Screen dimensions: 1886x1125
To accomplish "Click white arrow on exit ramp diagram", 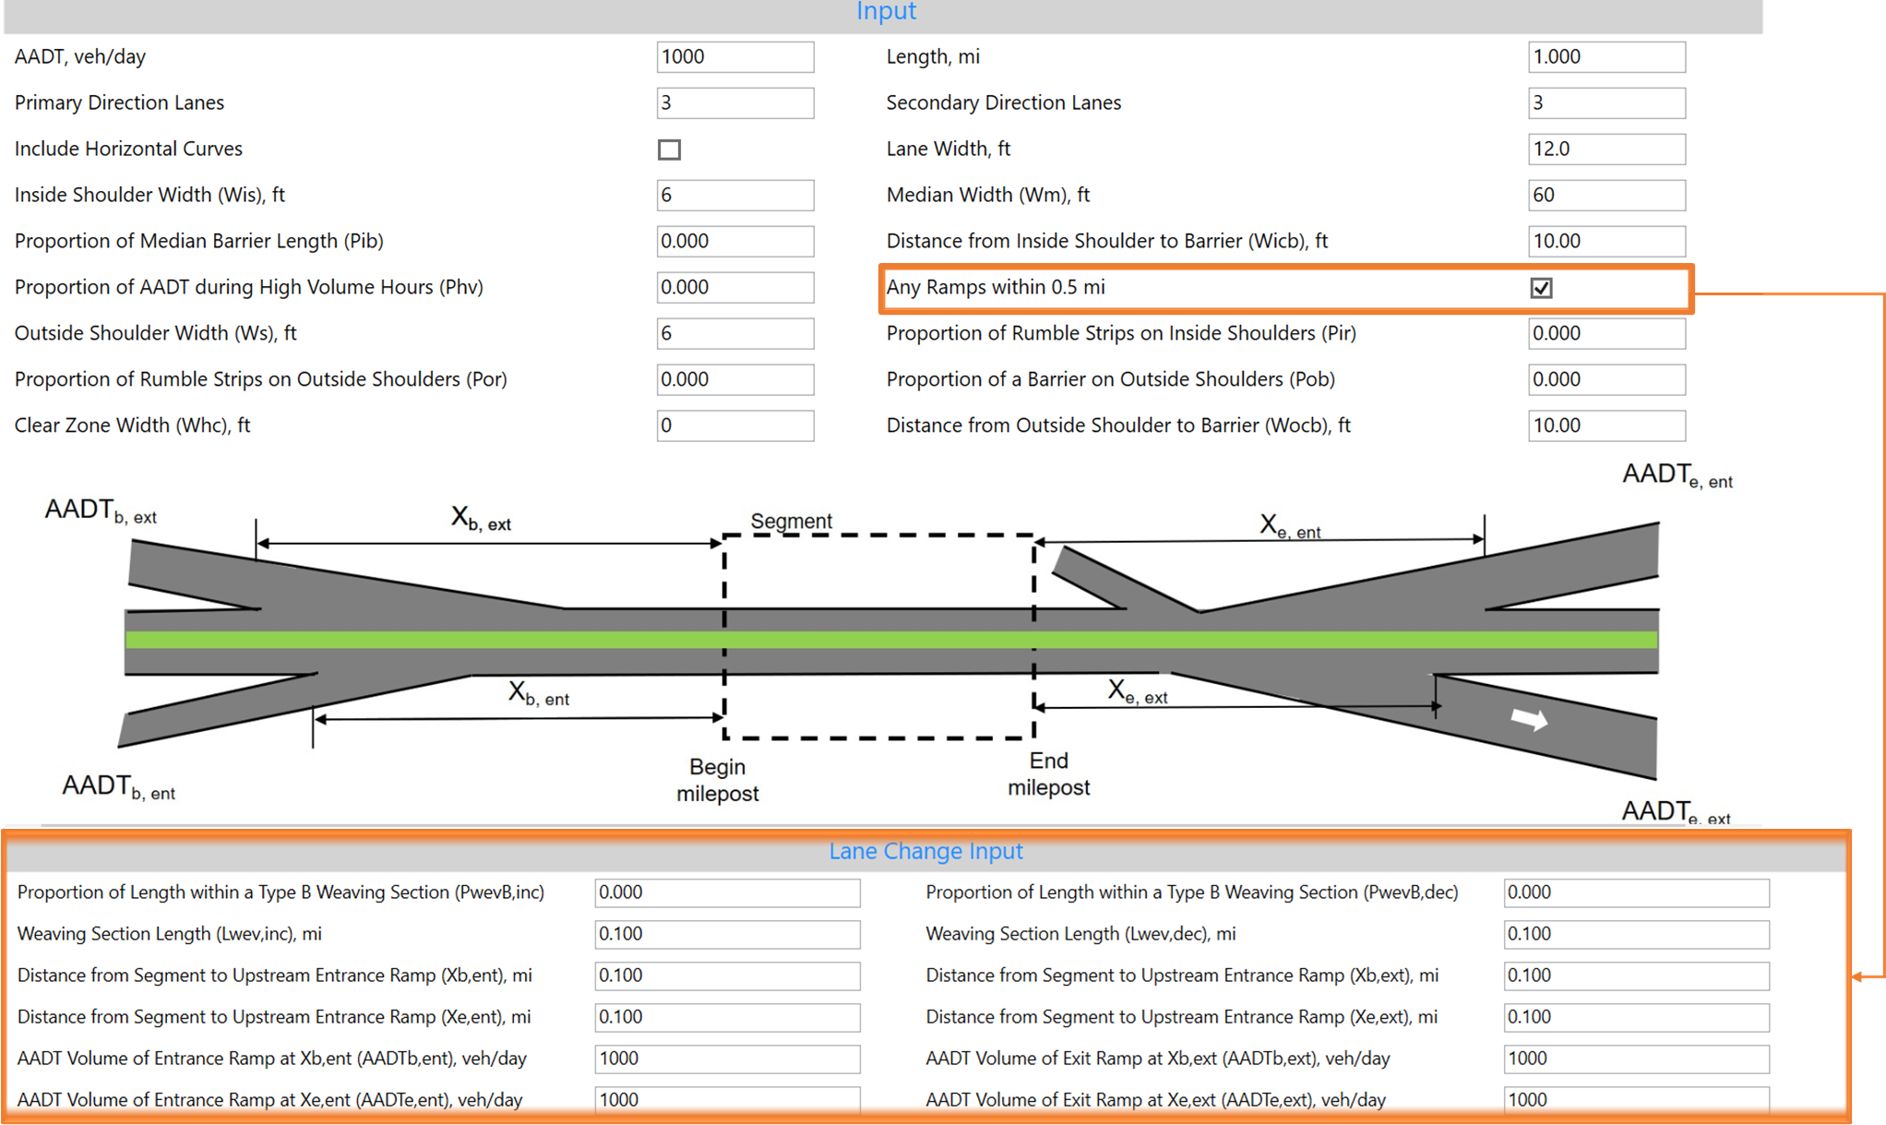I will click(x=1529, y=719).
